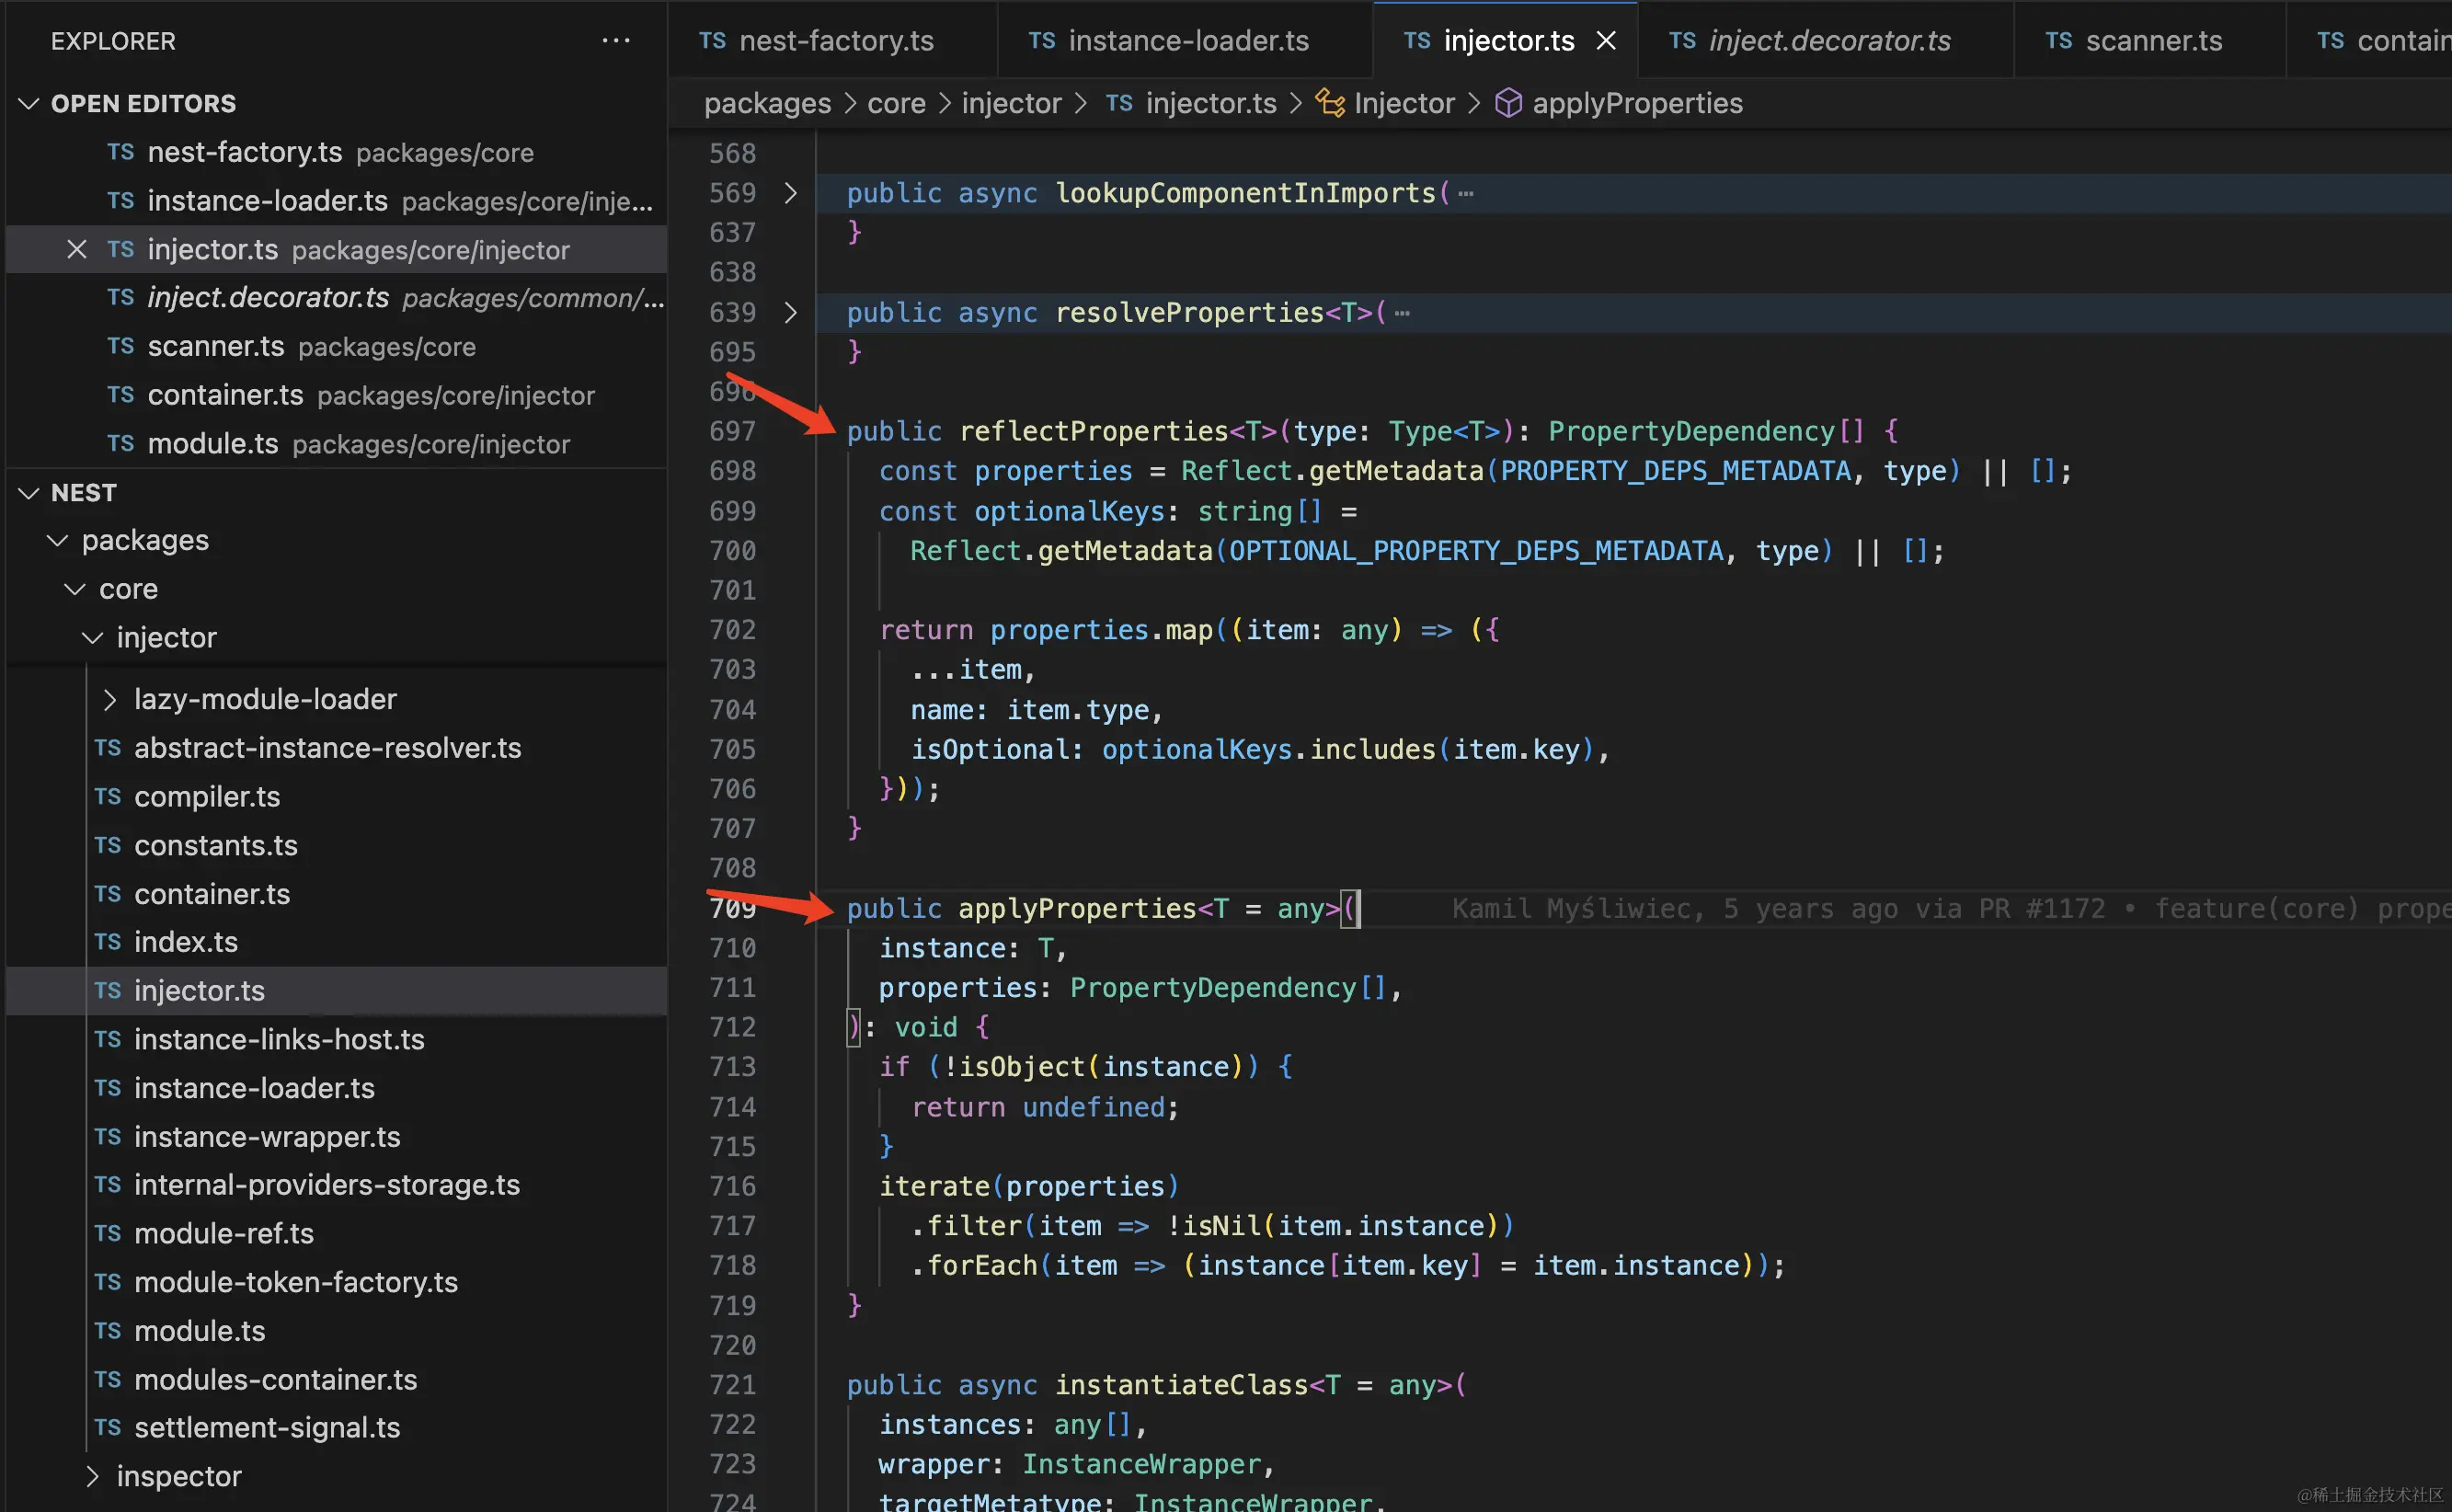Open internal-providers-storage.ts in the file tree
Viewport: 2452px width, 1512px height.
(336, 1185)
